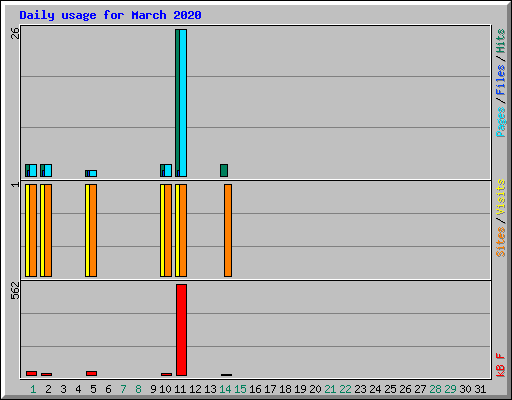Click the day '11' axis label
The width and height of the screenshot is (512, 400).
[180, 389]
